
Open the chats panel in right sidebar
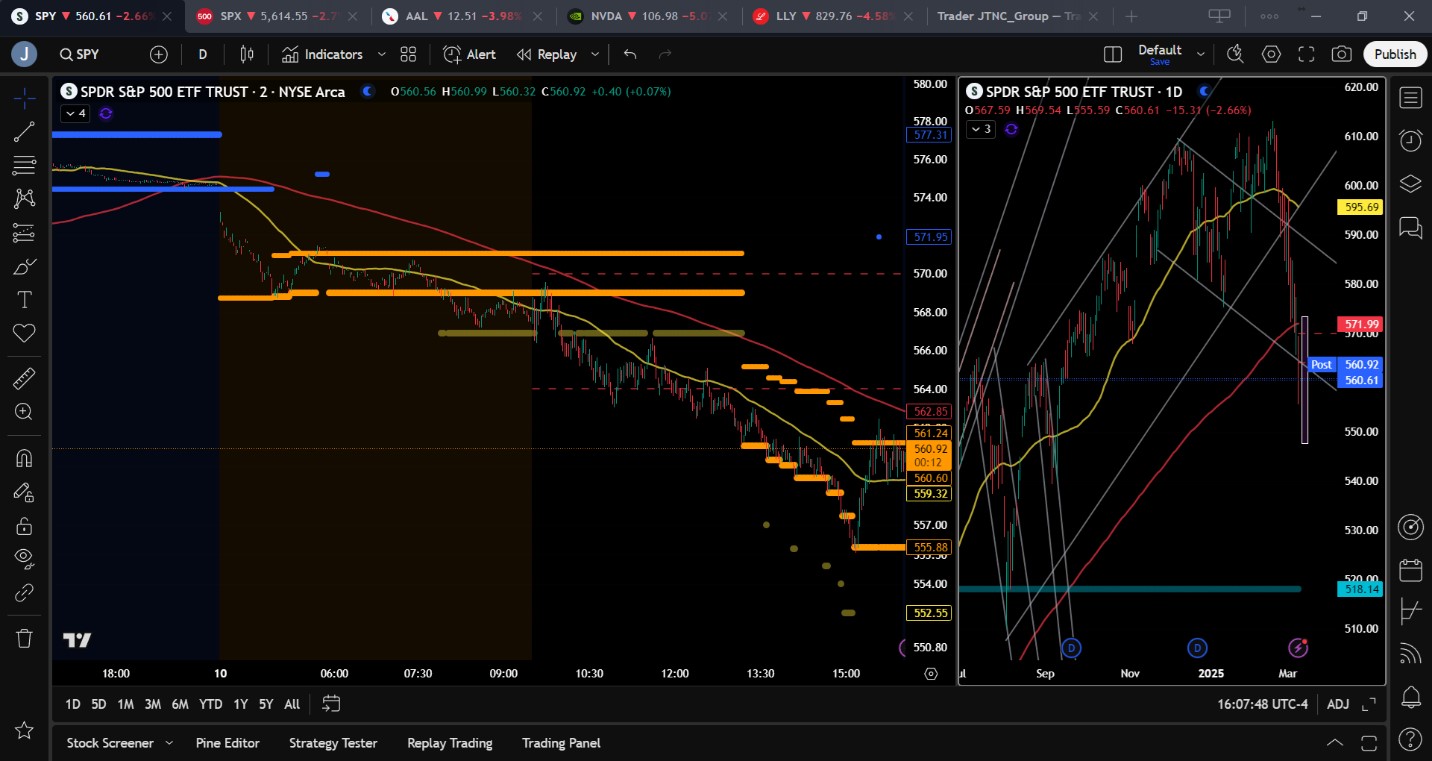(x=1411, y=228)
